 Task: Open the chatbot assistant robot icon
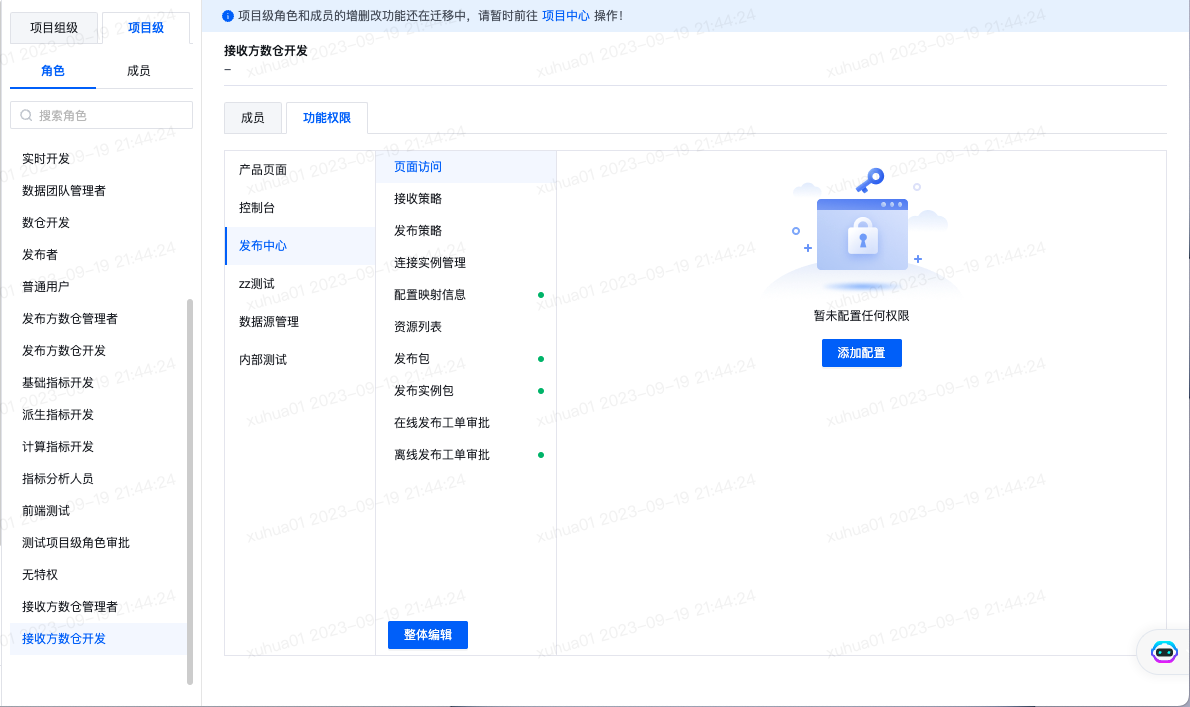pyautogui.click(x=1163, y=652)
